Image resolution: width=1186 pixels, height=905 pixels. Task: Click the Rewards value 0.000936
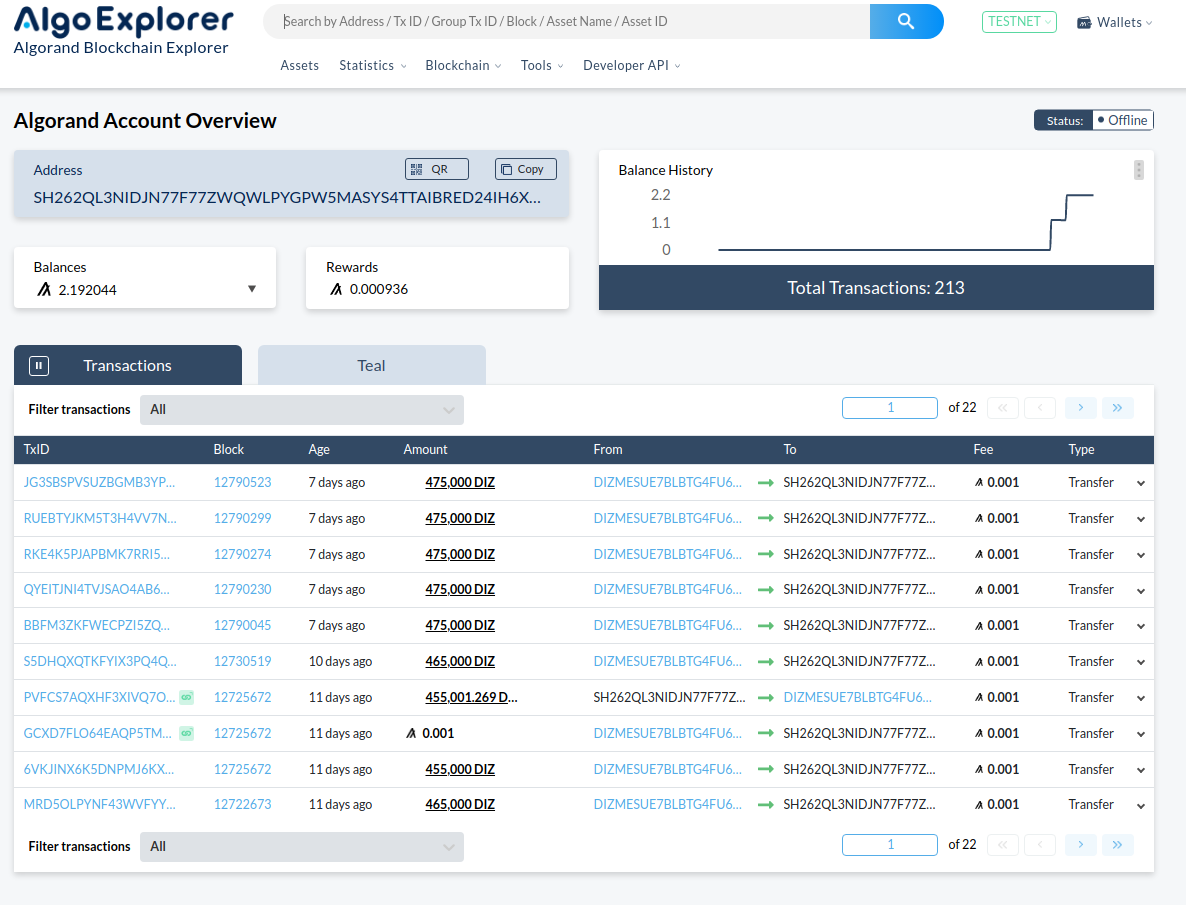(x=378, y=289)
